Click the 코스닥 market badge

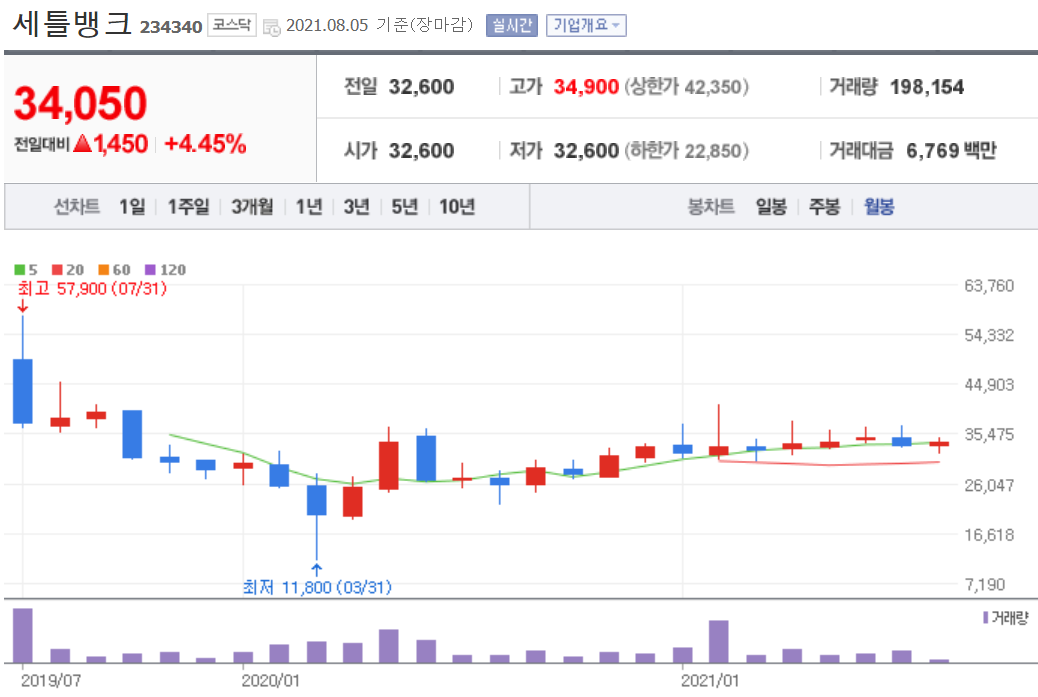coord(232,25)
